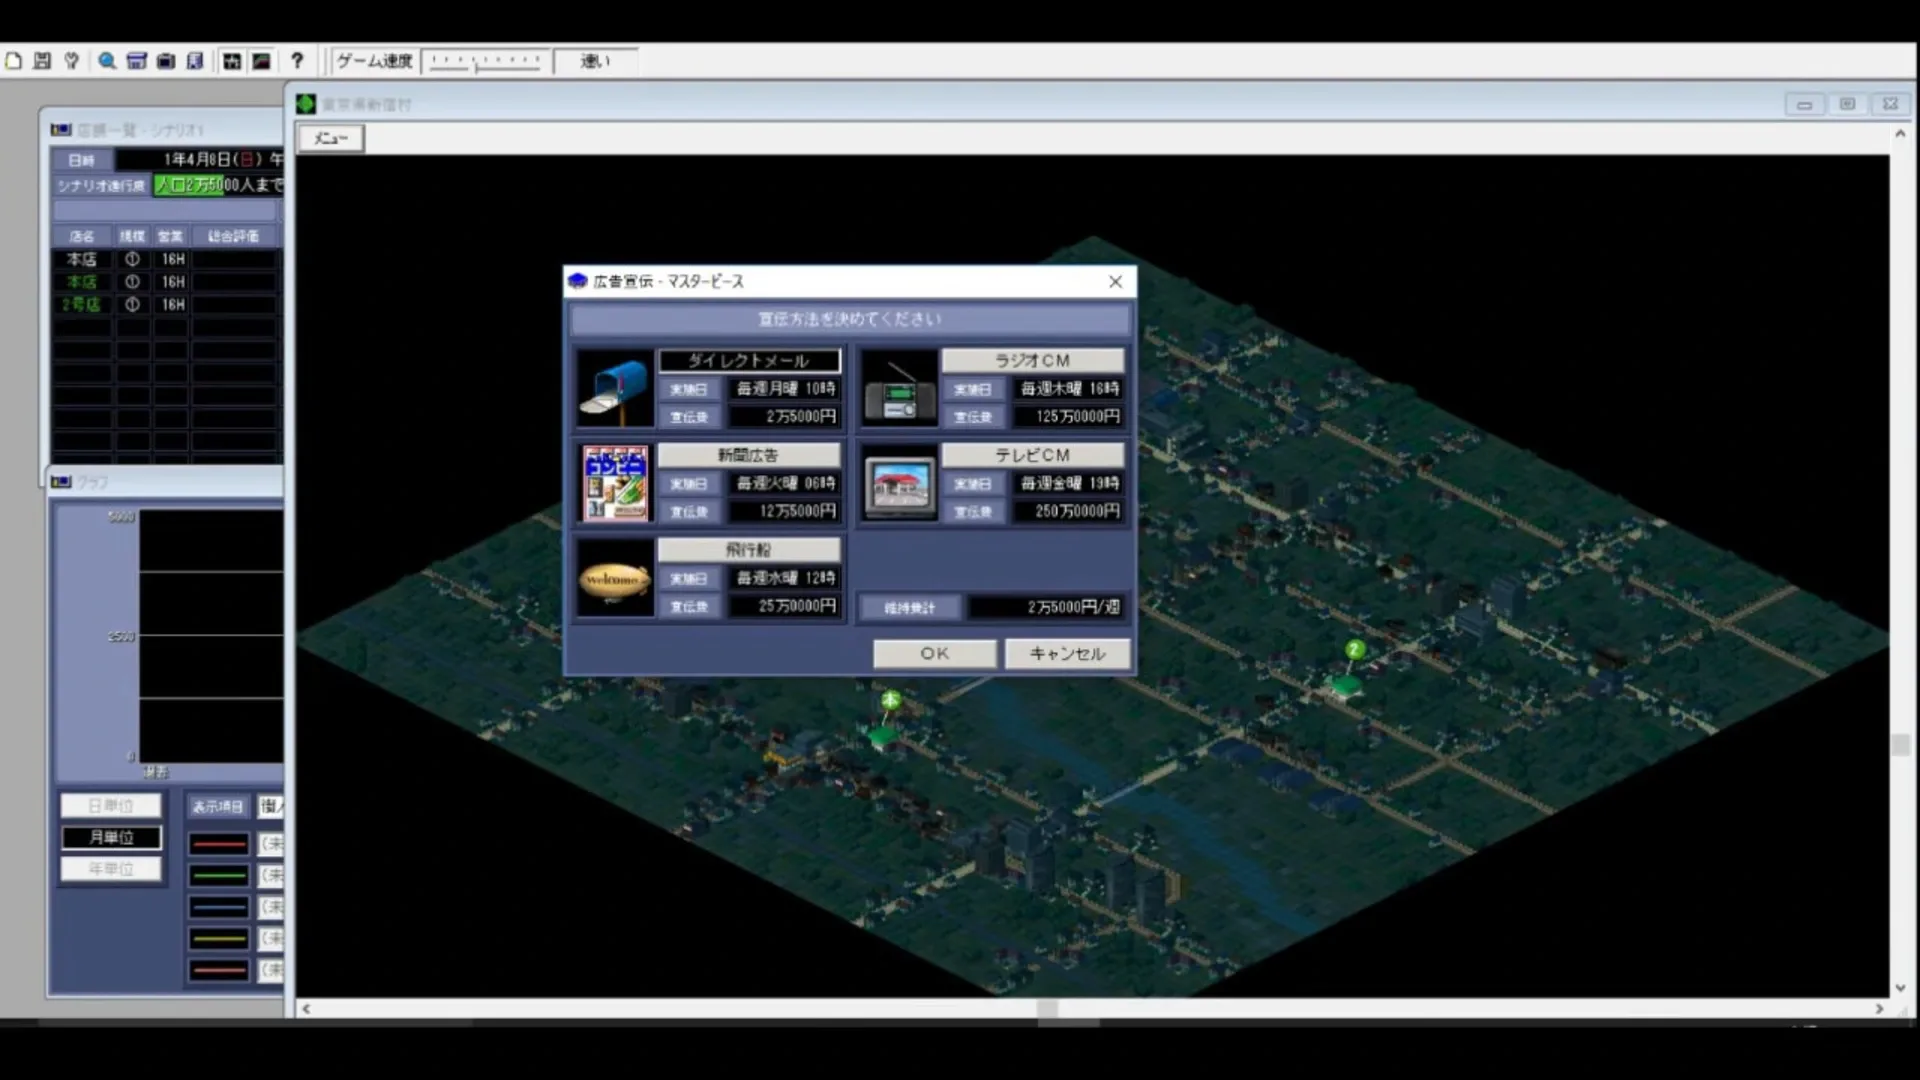Click the television CM image

click(x=899, y=485)
